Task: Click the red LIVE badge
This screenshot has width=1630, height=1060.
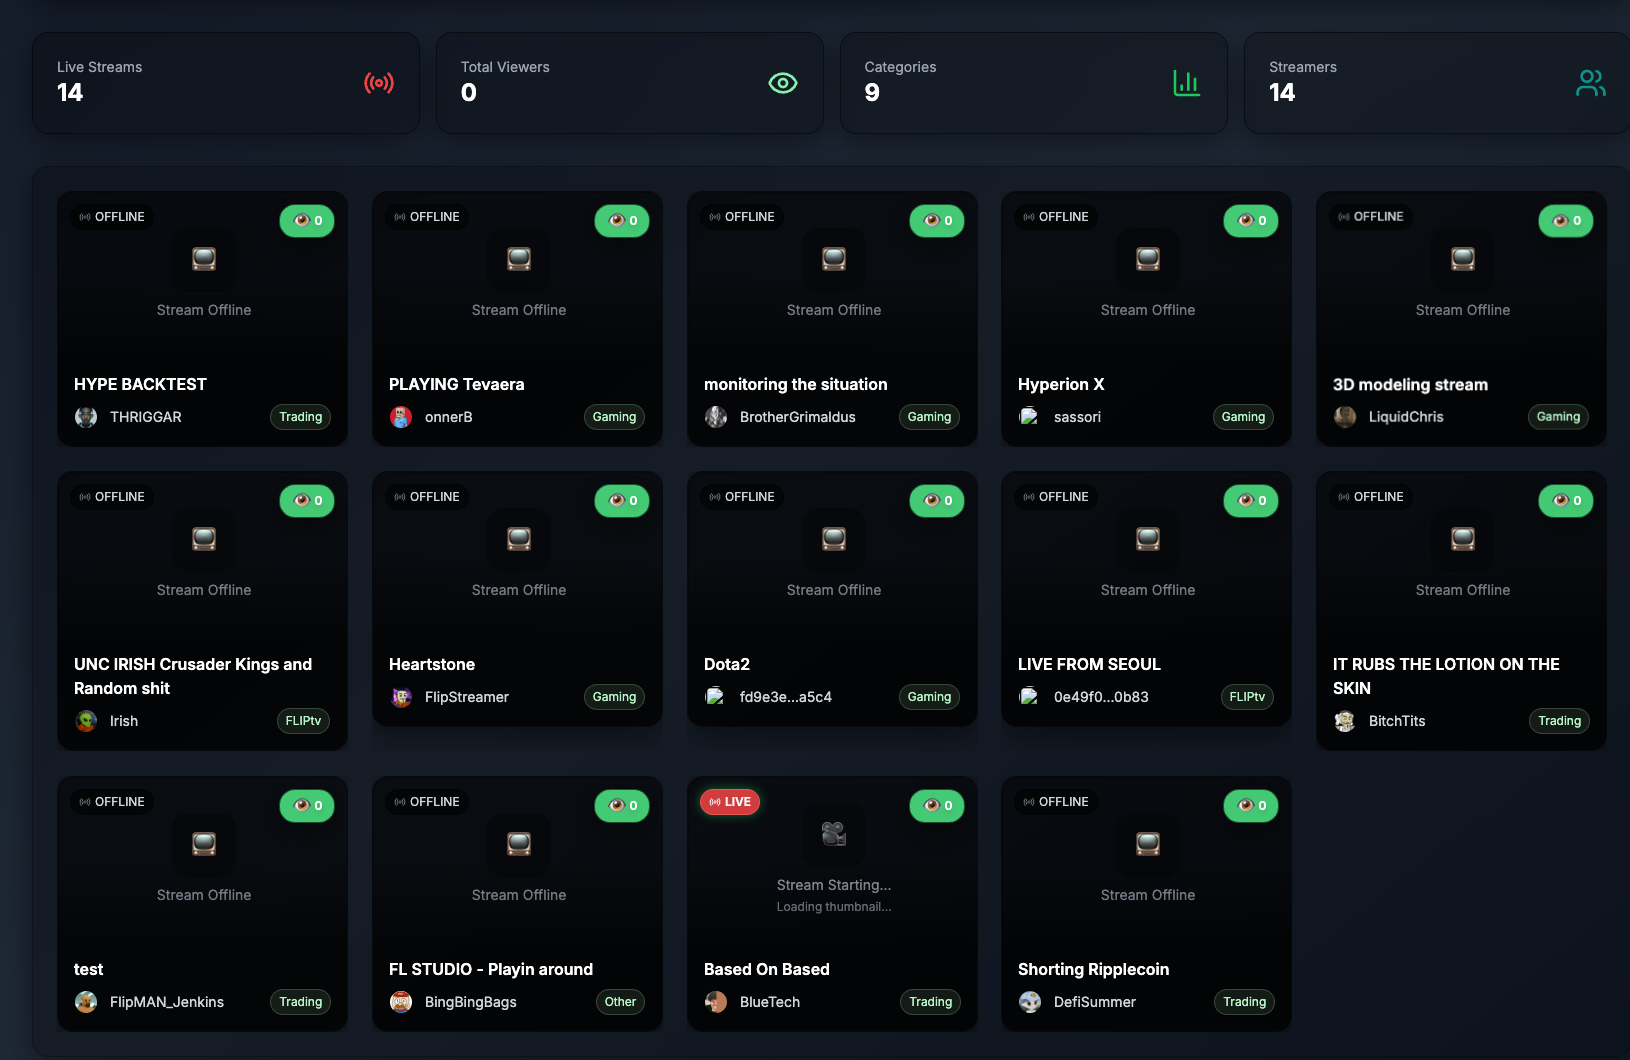Action: tap(730, 802)
